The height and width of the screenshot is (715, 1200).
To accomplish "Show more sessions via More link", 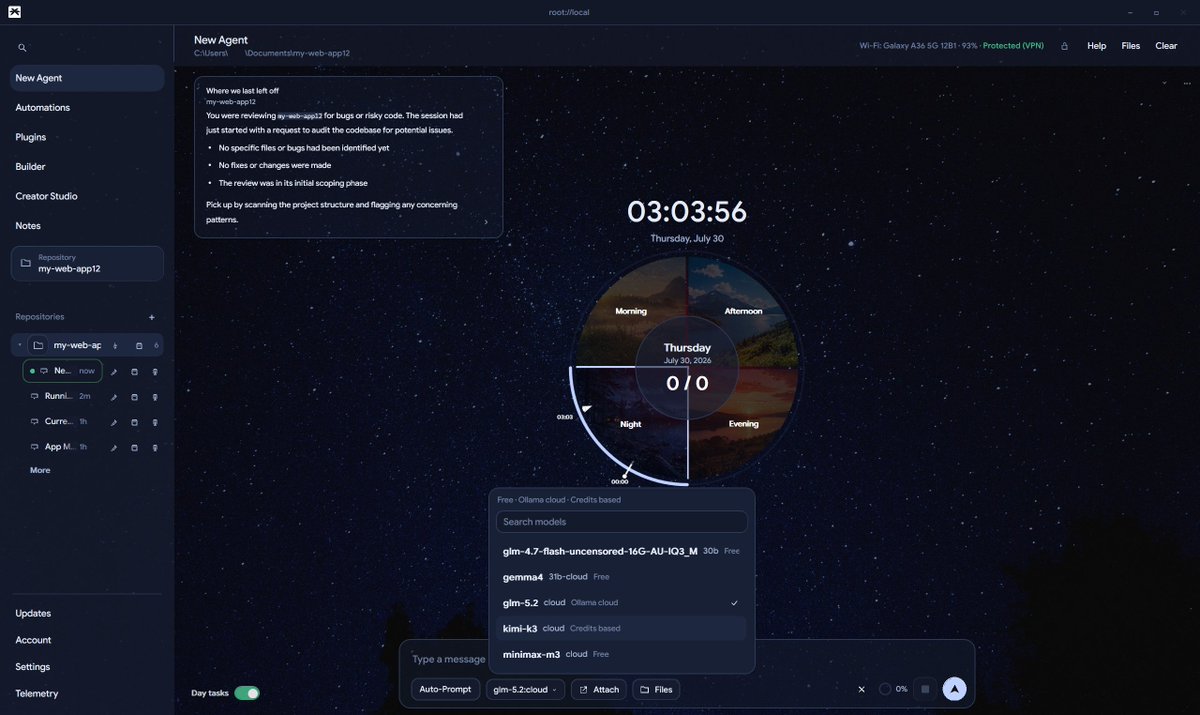I will tap(40, 470).
